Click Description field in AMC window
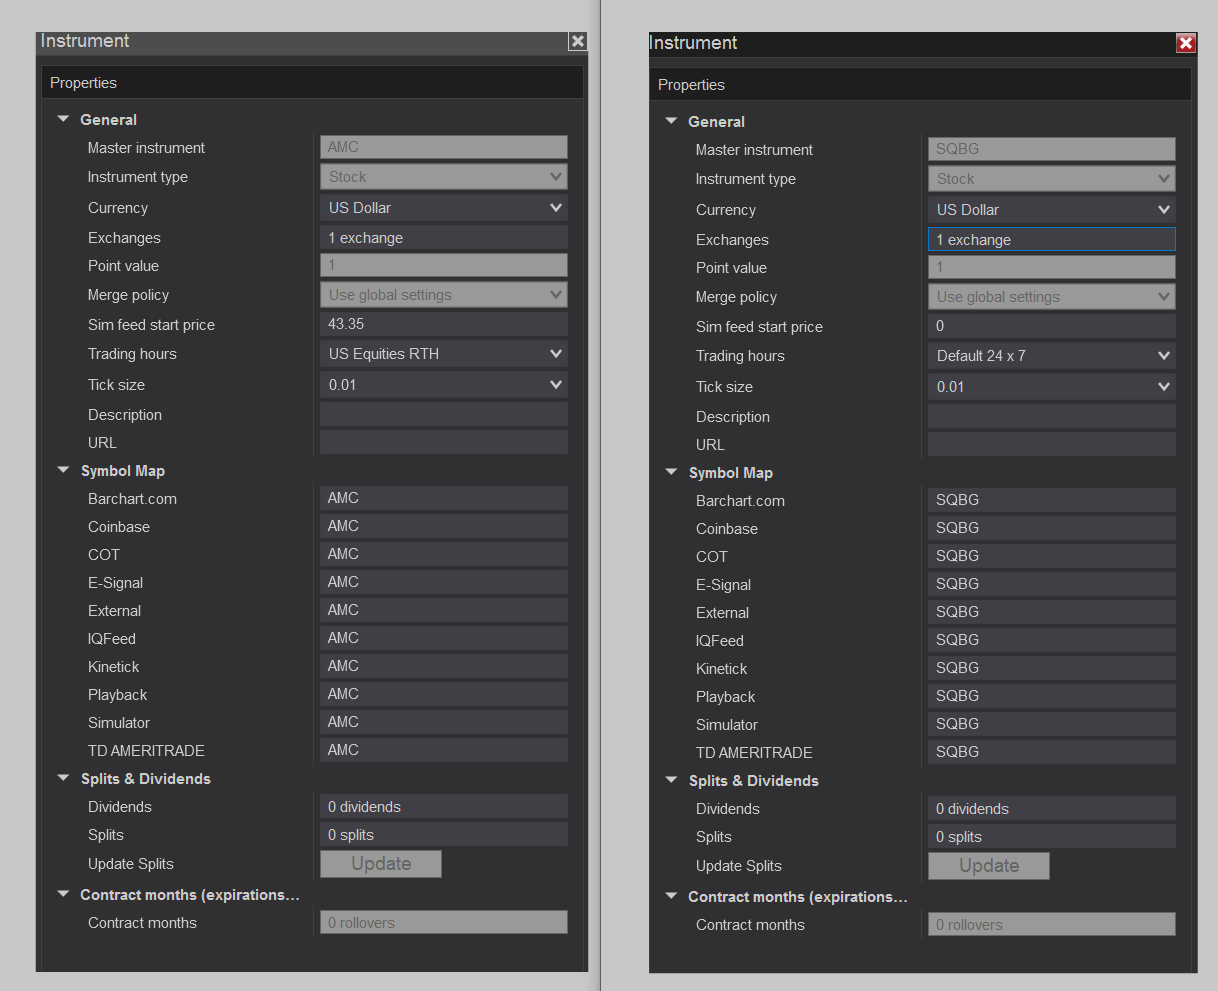The height and width of the screenshot is (991, 1218). tap(444, 414)
